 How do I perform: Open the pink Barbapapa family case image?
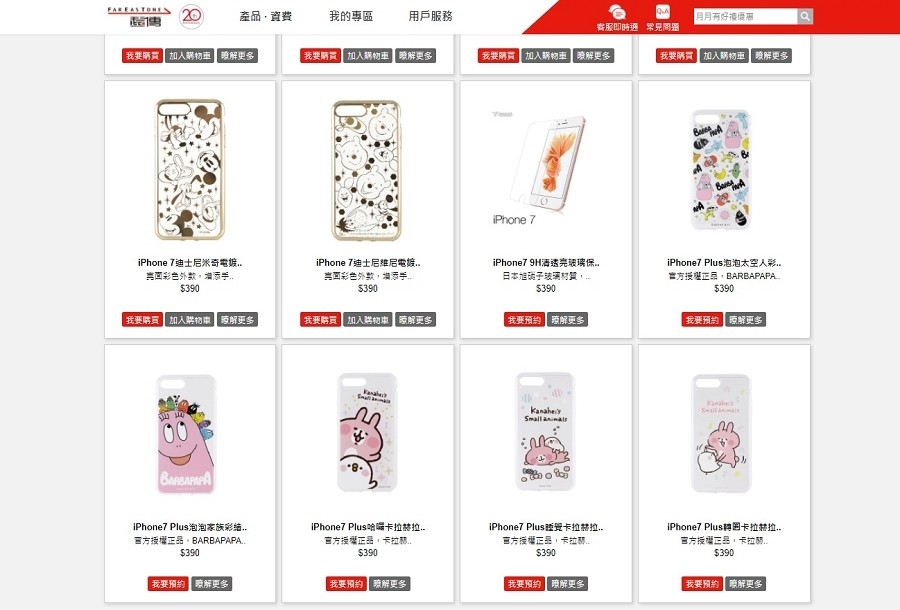point(187,434)
